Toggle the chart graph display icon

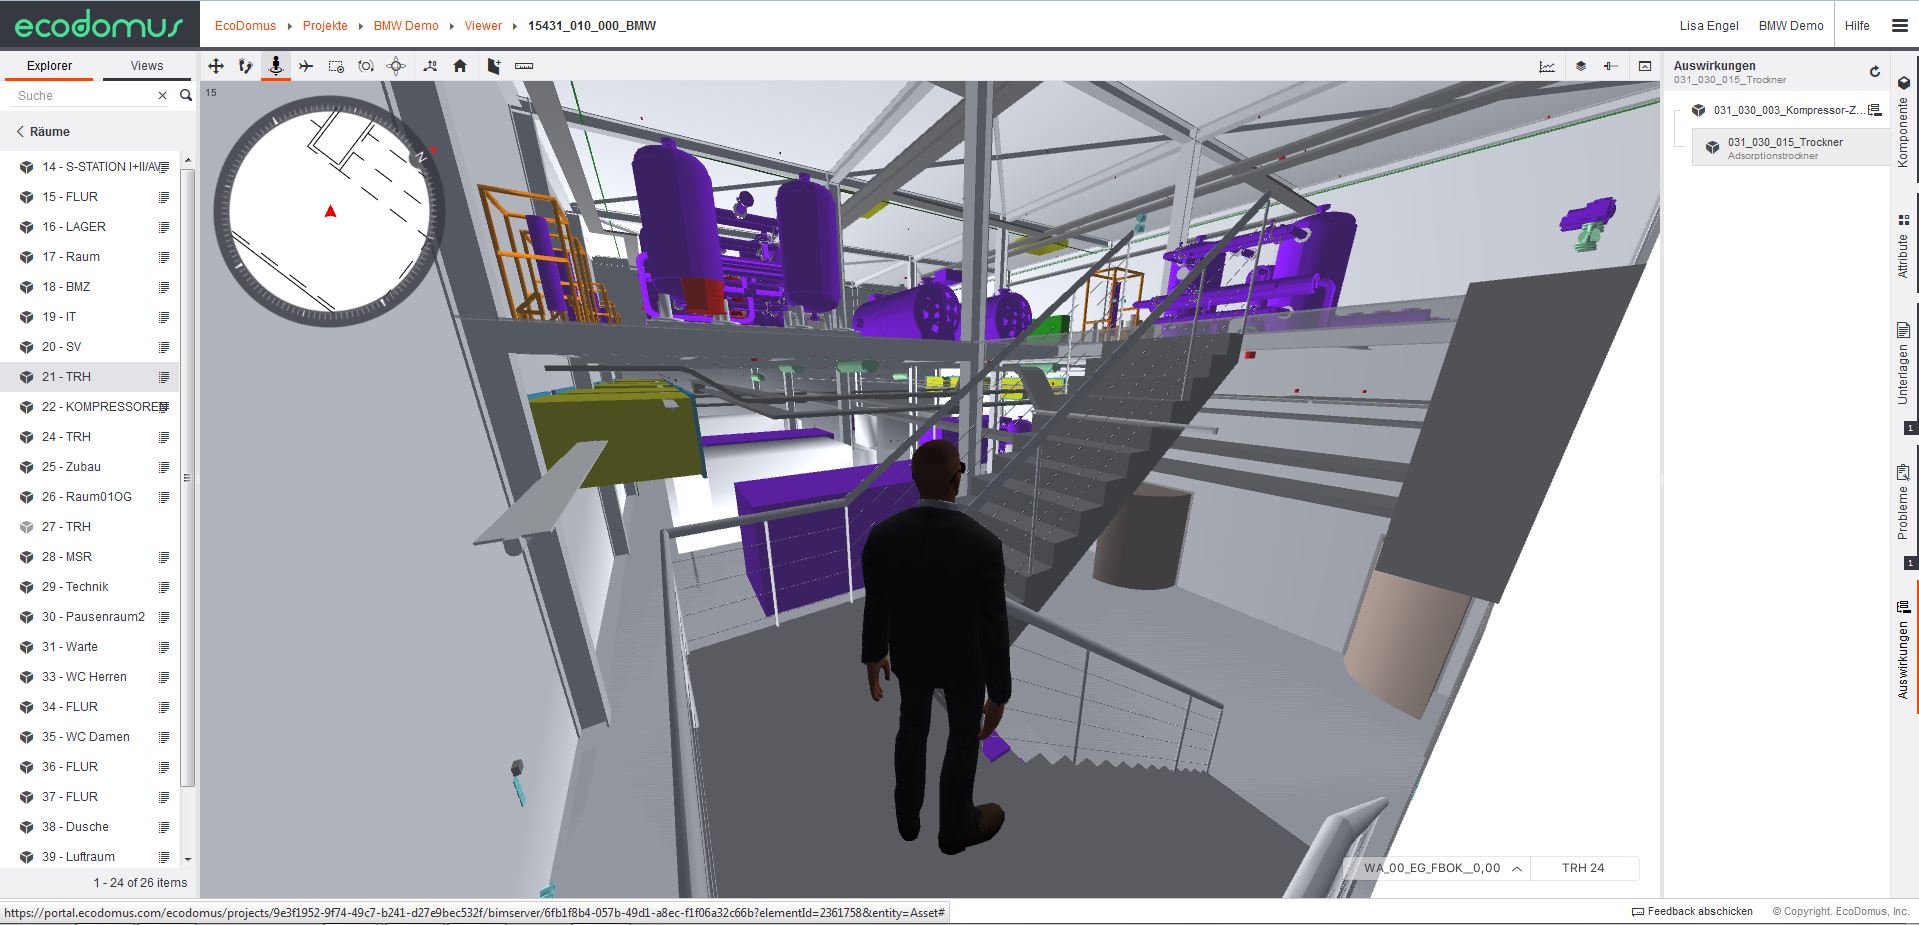[1547, 66]
